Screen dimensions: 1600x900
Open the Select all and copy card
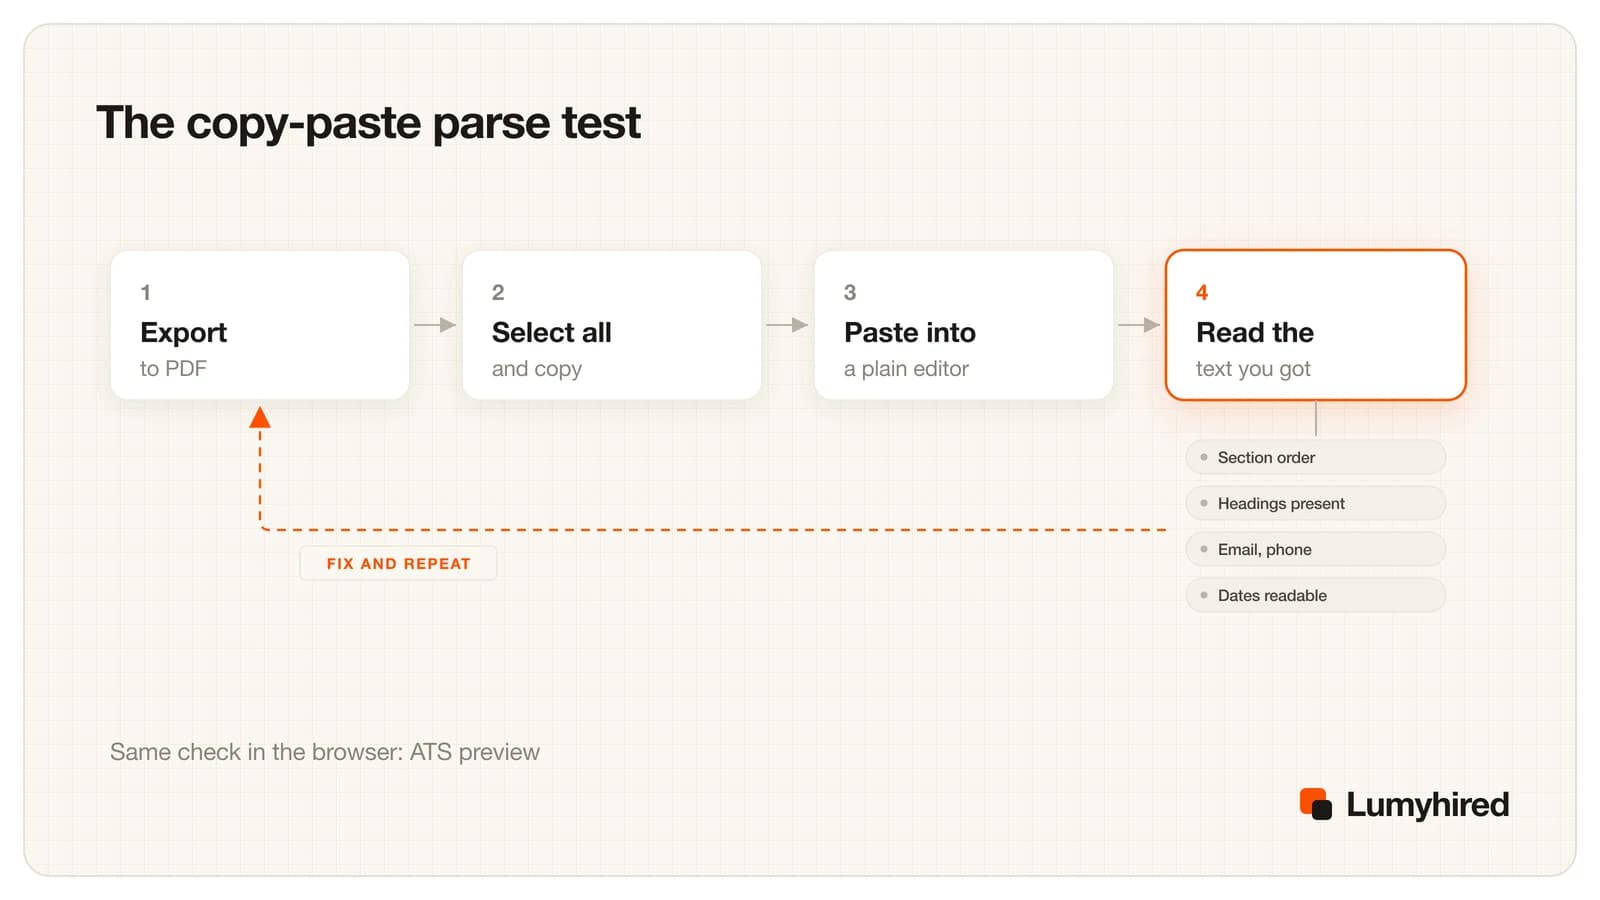pos(612,325)
